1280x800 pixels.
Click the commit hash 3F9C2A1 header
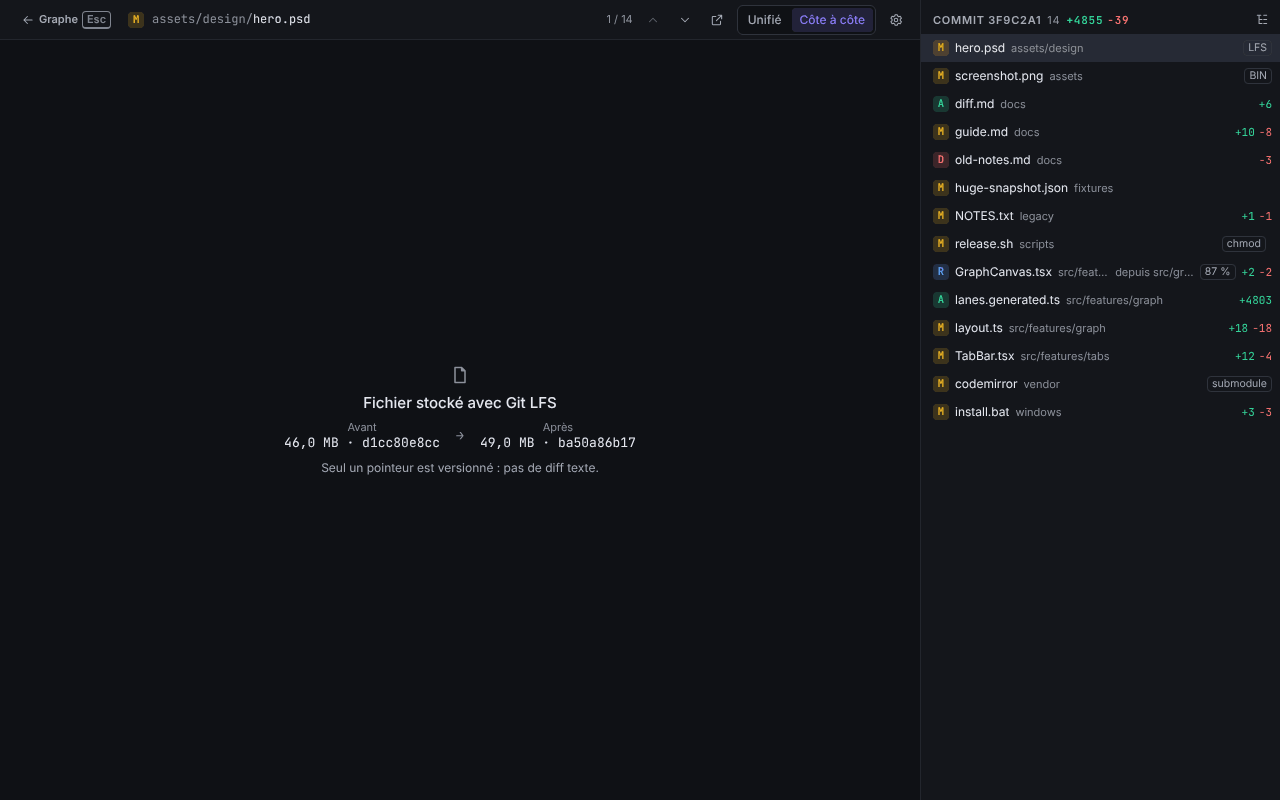987,20
